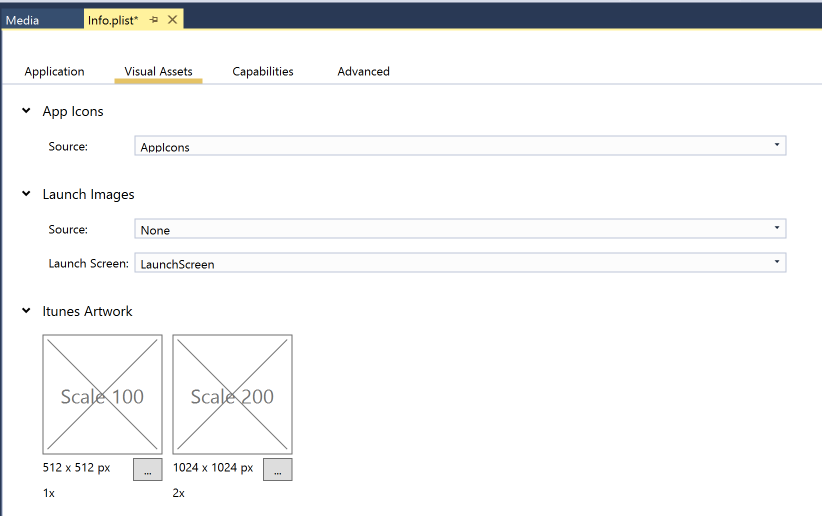Click the Itunes Artwork heading text

[88, 311]
